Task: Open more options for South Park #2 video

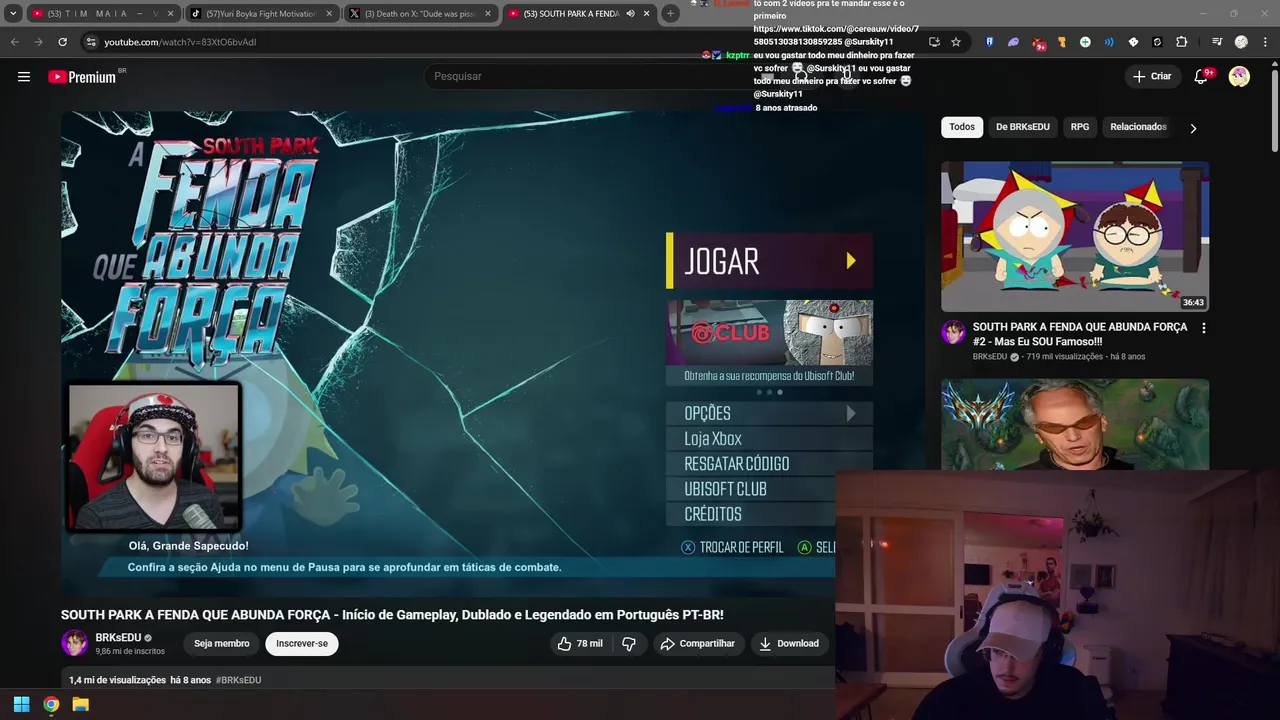Action: [1204, 328]
